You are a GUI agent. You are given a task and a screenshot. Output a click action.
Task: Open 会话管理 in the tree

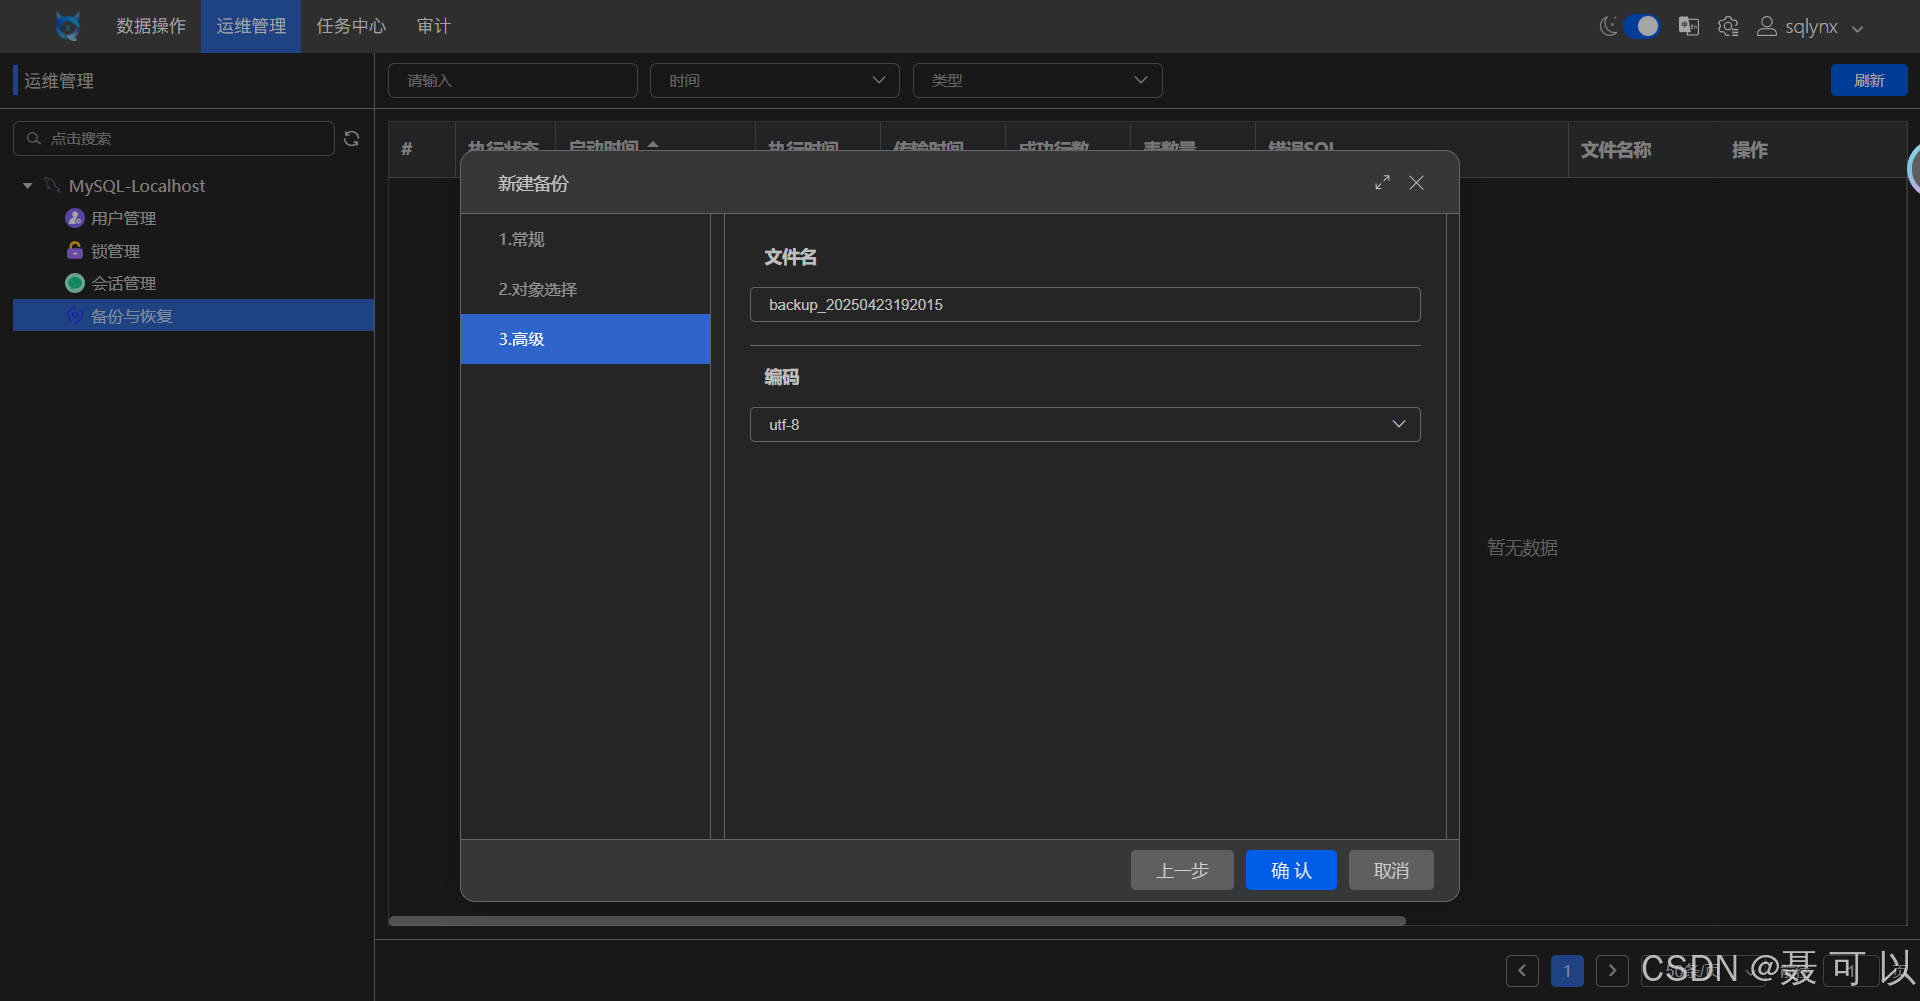tap(123, 283)
